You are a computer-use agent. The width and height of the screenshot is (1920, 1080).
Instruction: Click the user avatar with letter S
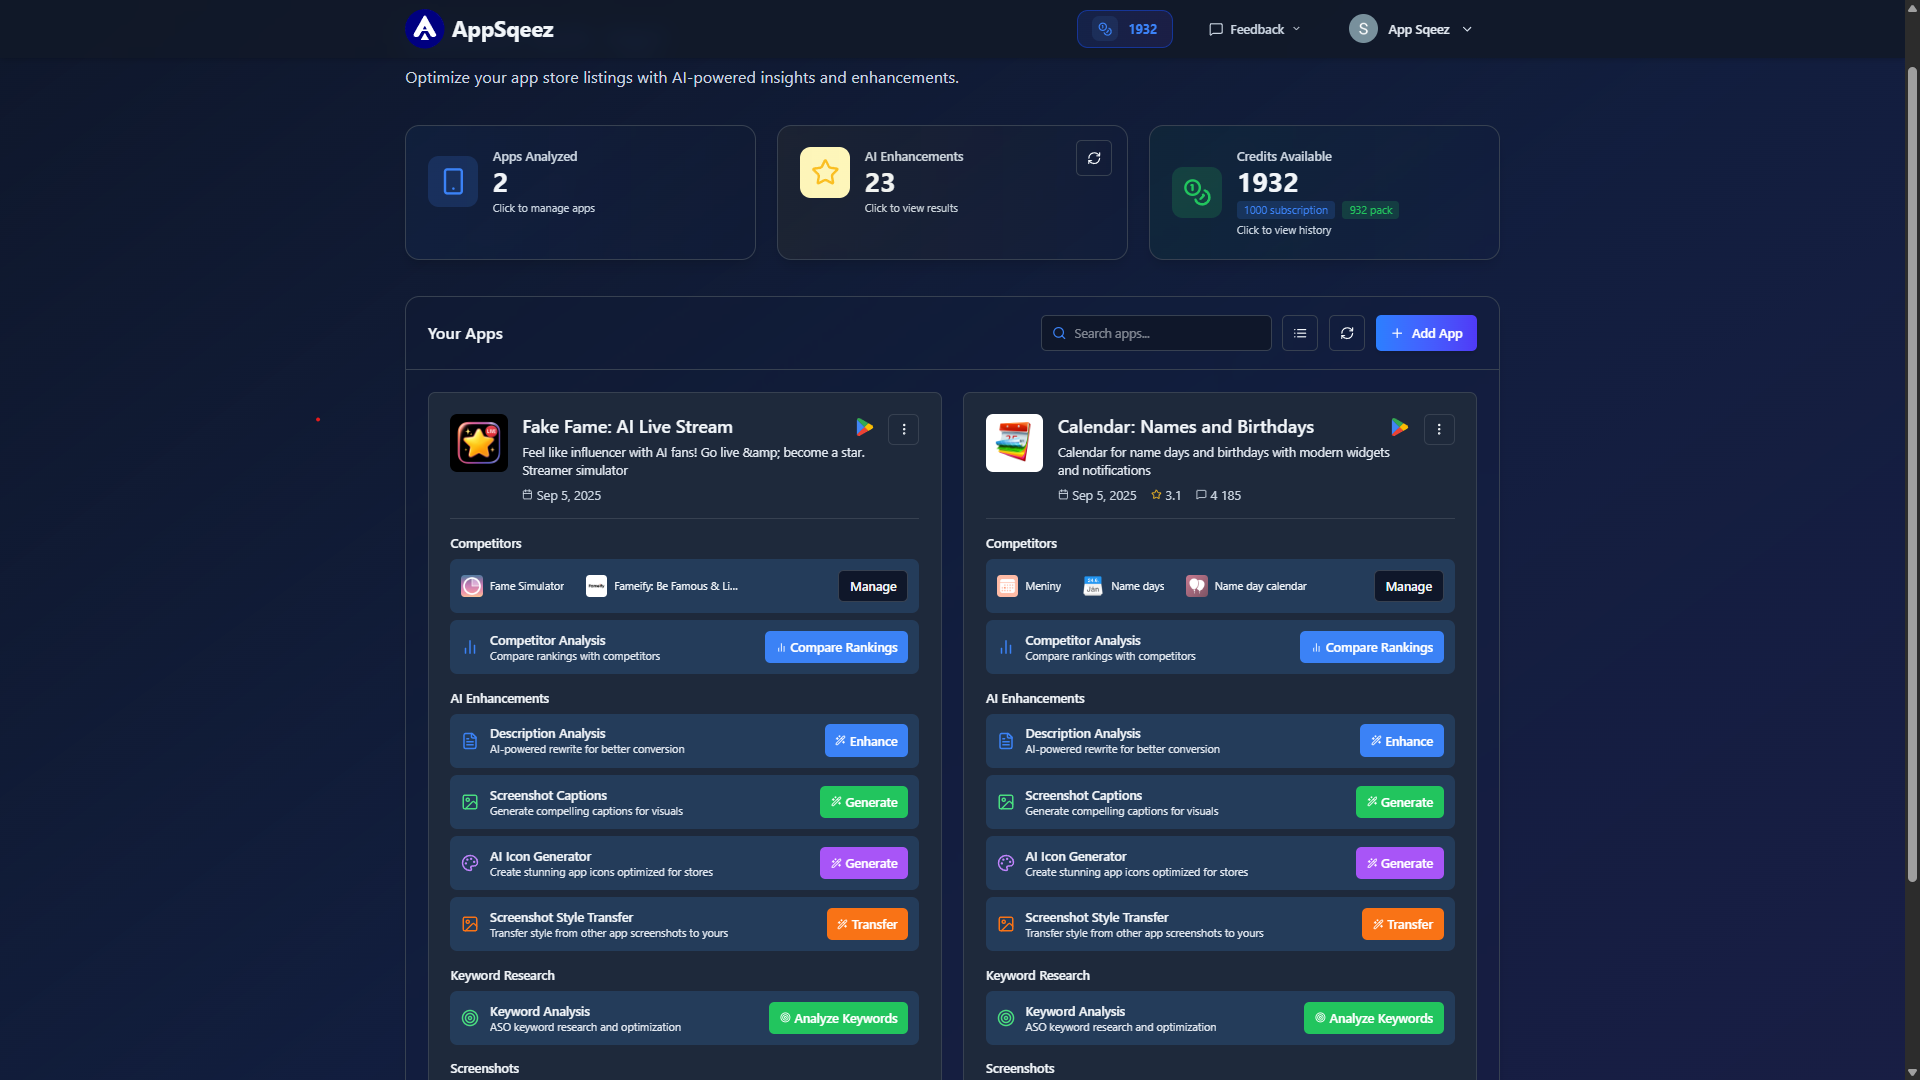point(1363,29)
